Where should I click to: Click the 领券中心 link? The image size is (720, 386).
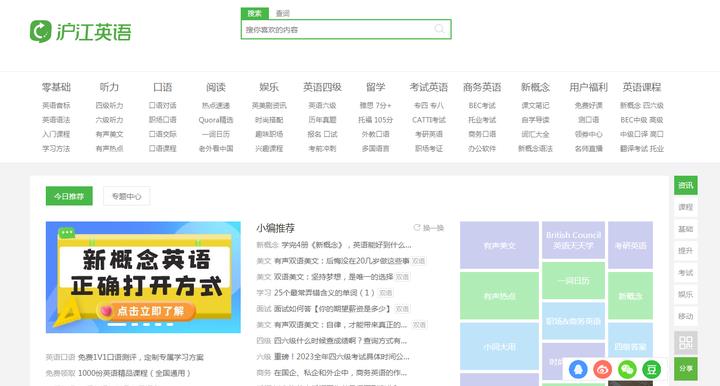[589, 134]
